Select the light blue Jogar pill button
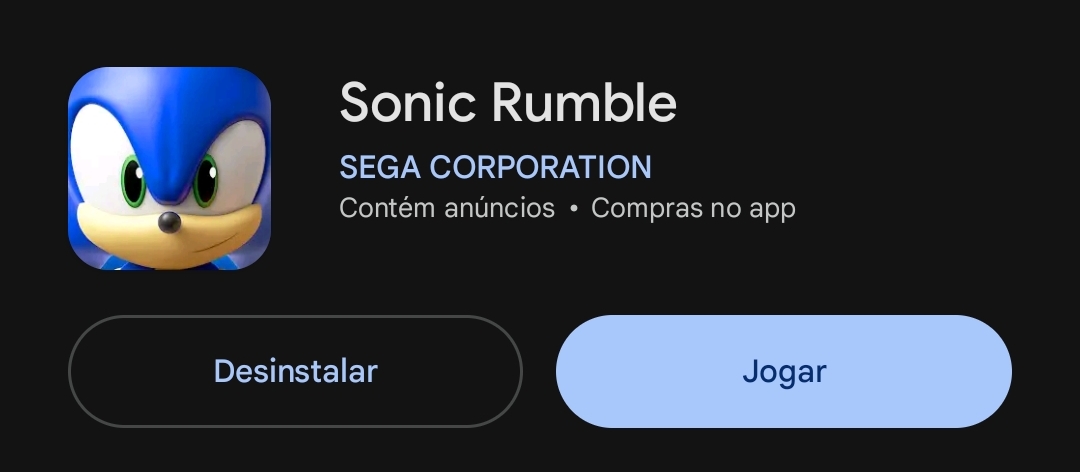The height and width of the screenshot is (472, 1080). coord(783,371)
